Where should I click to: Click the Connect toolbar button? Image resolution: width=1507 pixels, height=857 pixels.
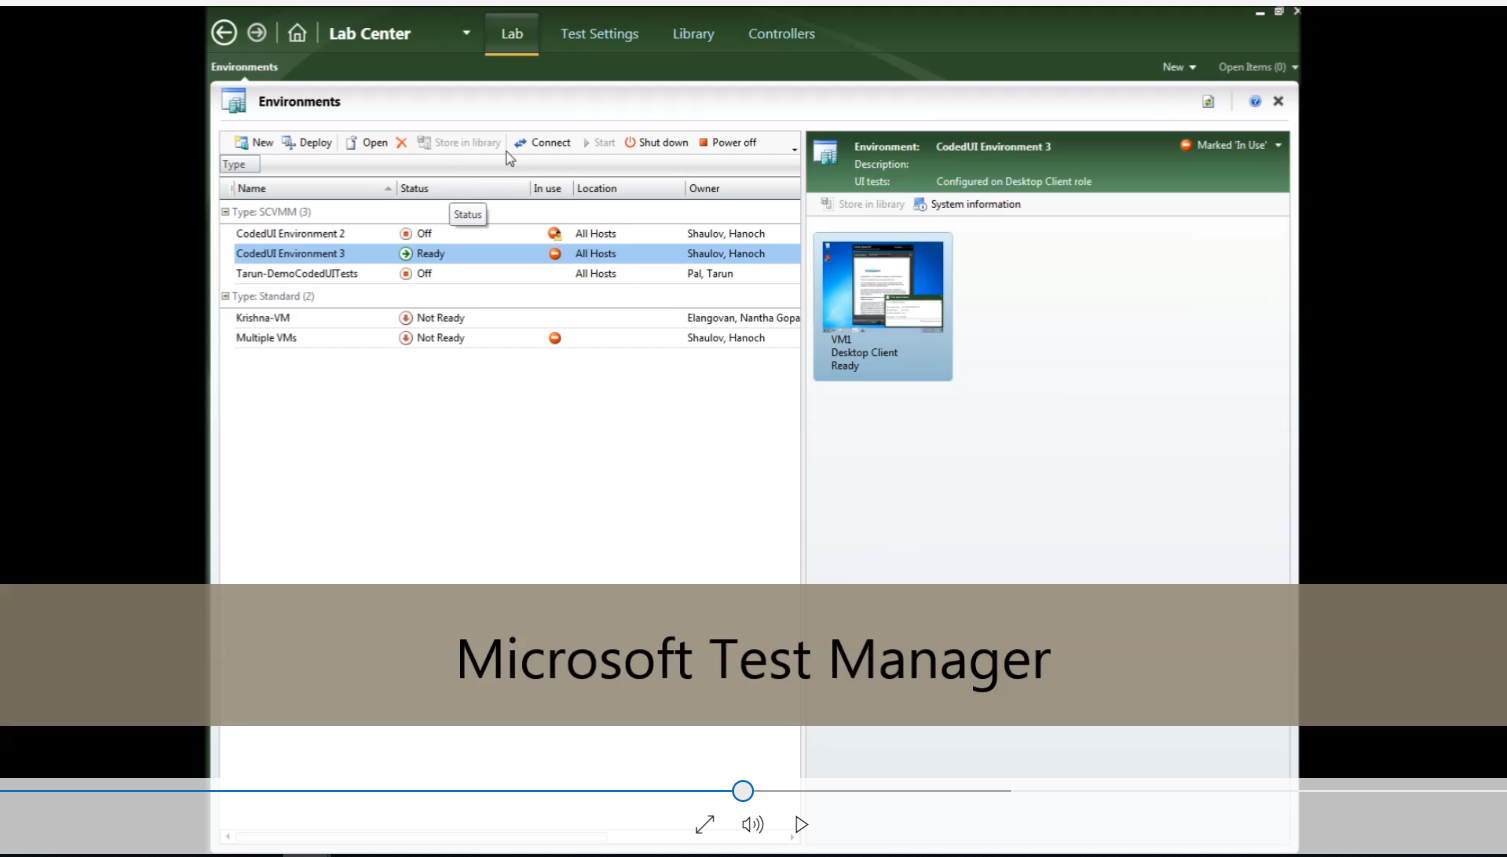pos(542,143)
